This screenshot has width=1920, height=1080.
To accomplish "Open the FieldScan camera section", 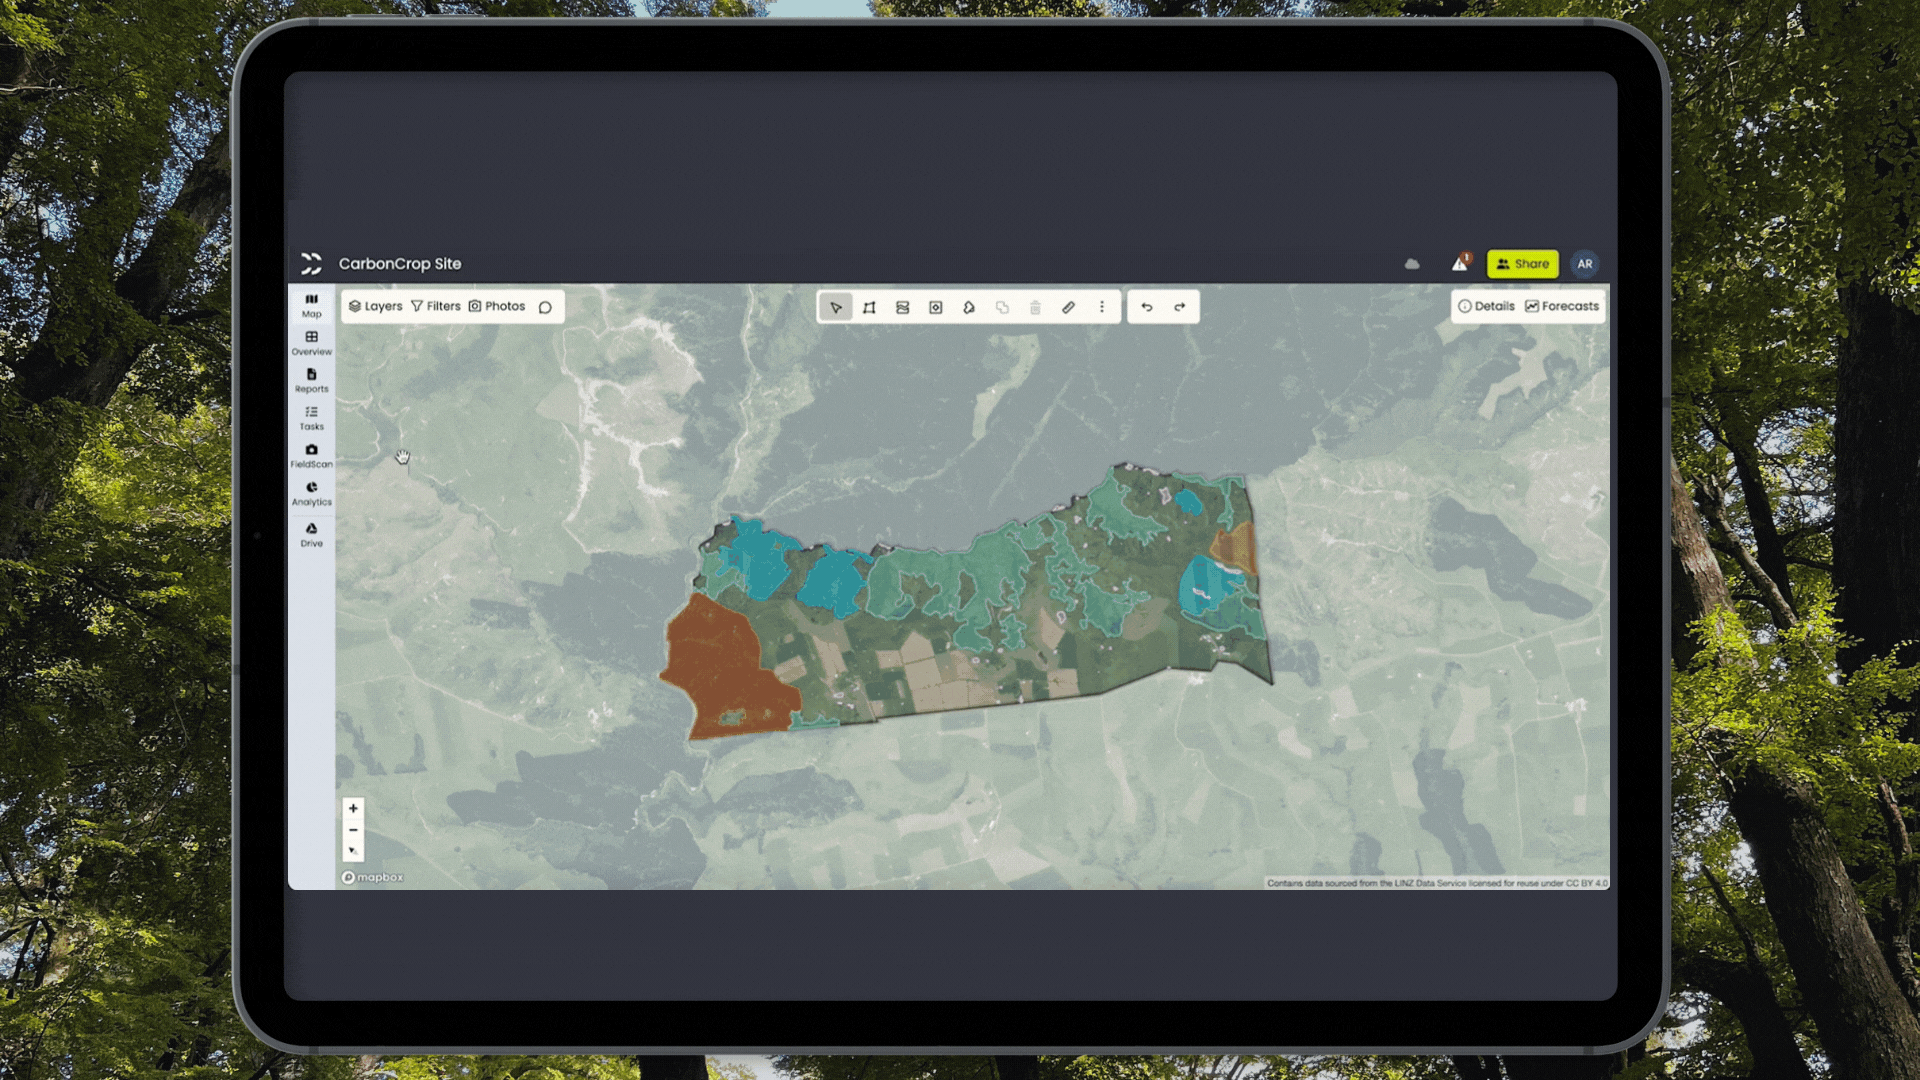I will (311, 455).
